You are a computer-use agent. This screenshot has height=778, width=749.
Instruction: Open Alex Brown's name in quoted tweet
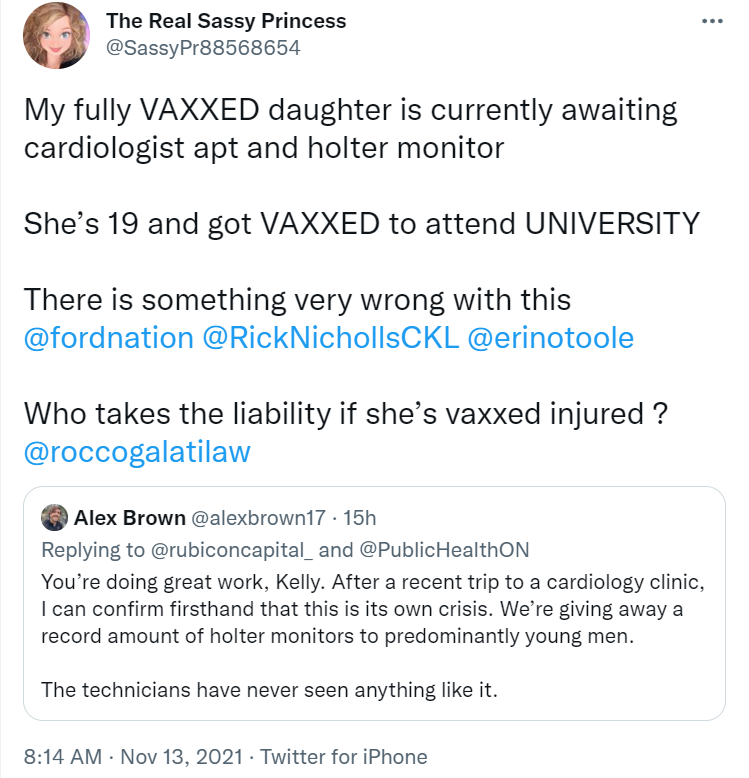click(129, 518)
